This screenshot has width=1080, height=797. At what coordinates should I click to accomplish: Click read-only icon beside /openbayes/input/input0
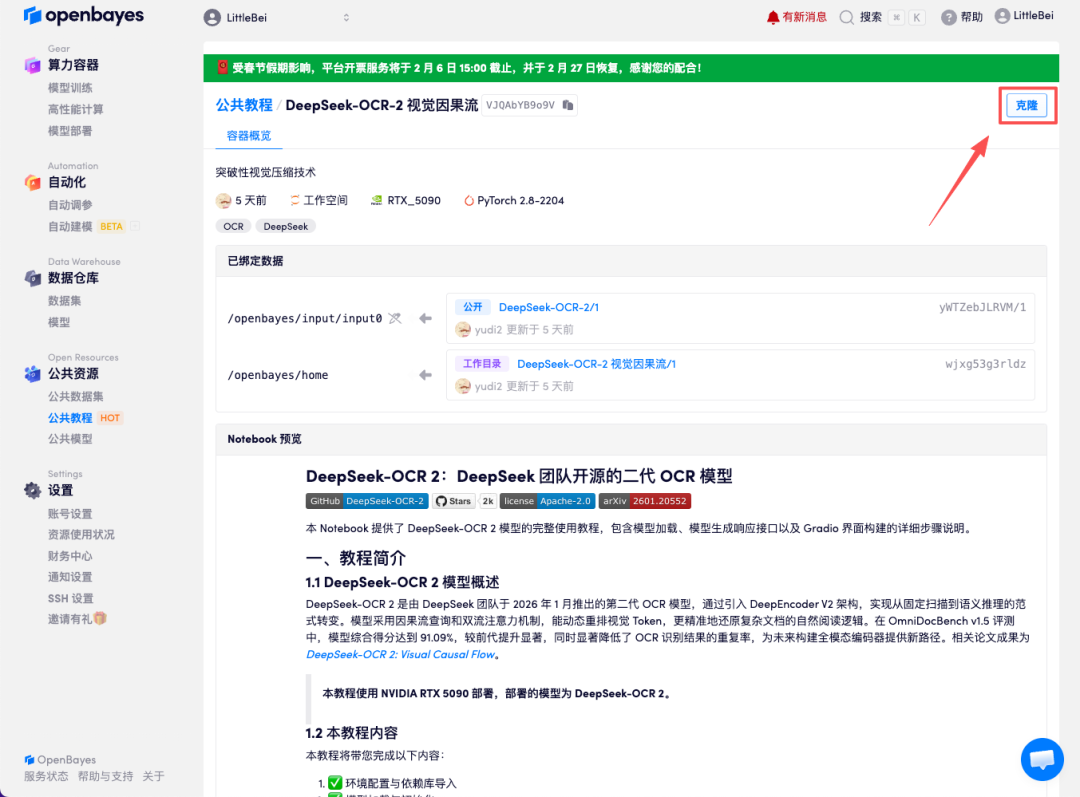pyautogui.click(x=395, y=318)
